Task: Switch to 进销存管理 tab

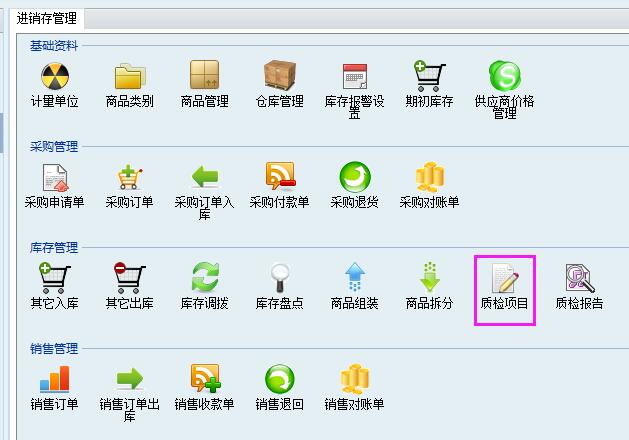Action: (47, 18)
